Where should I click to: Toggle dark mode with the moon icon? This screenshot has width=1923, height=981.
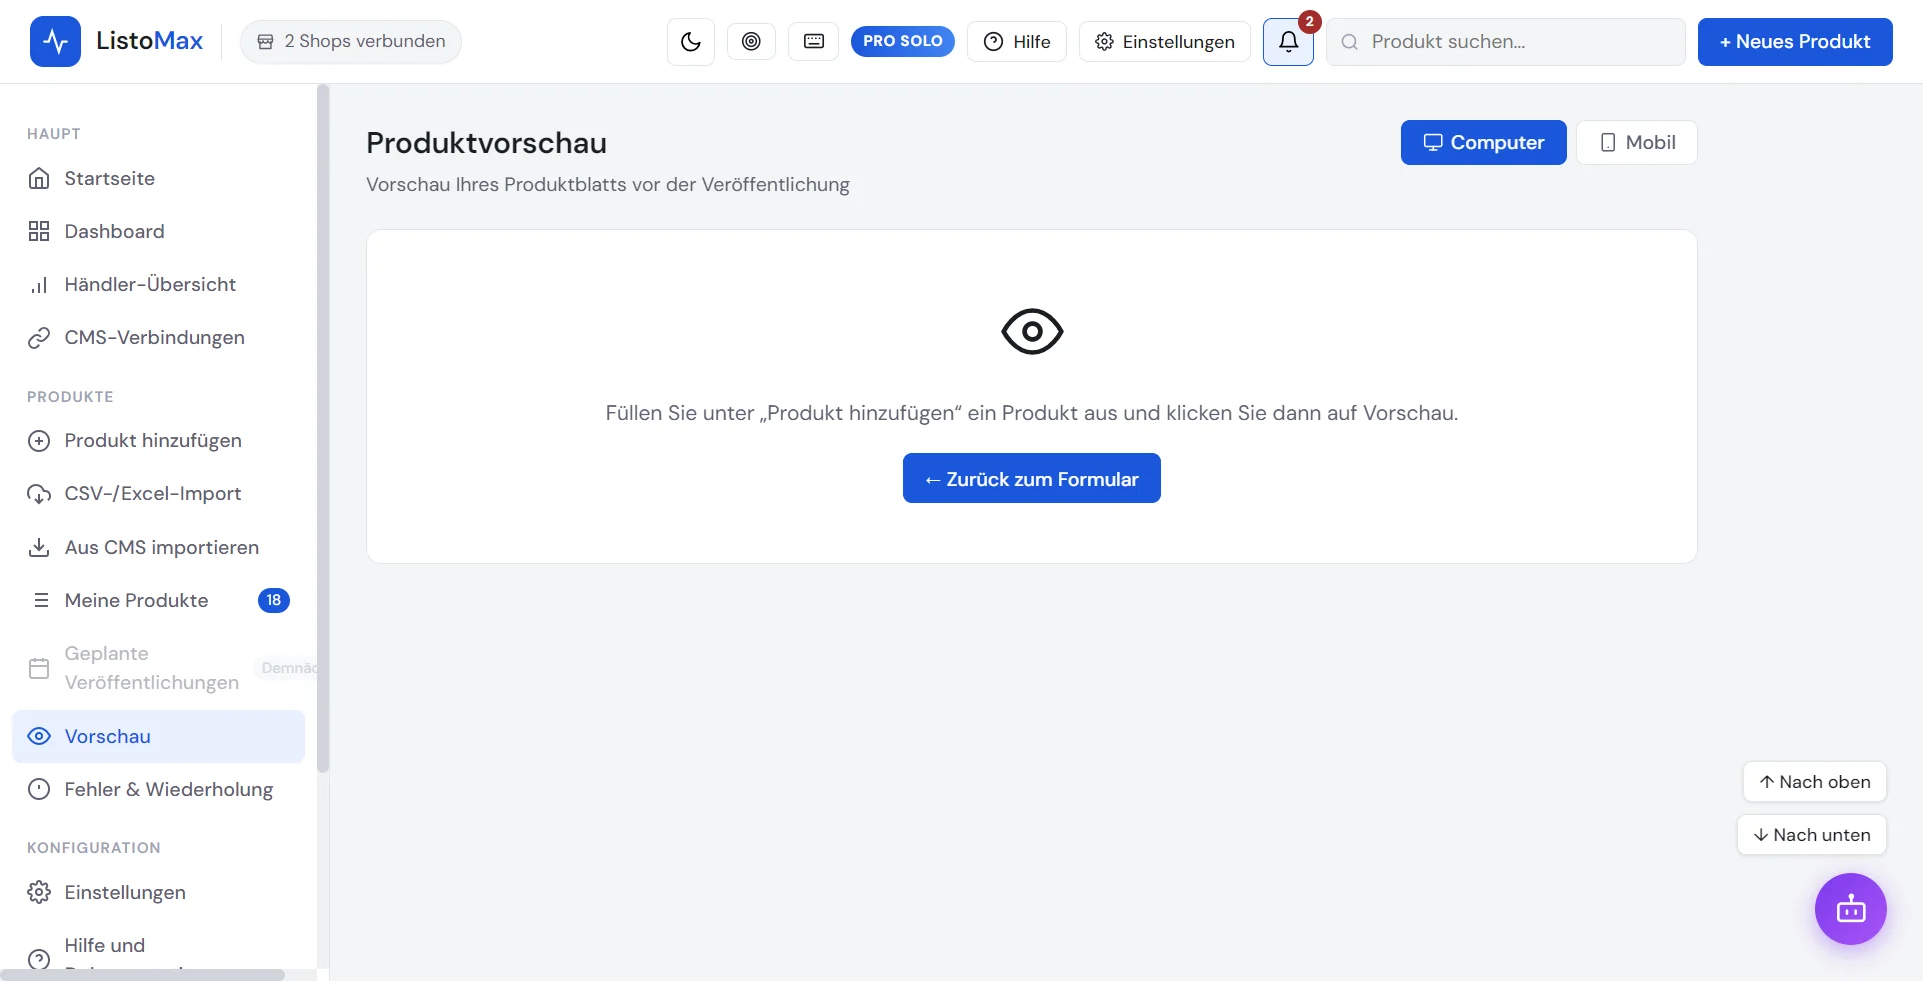point(691,41)
